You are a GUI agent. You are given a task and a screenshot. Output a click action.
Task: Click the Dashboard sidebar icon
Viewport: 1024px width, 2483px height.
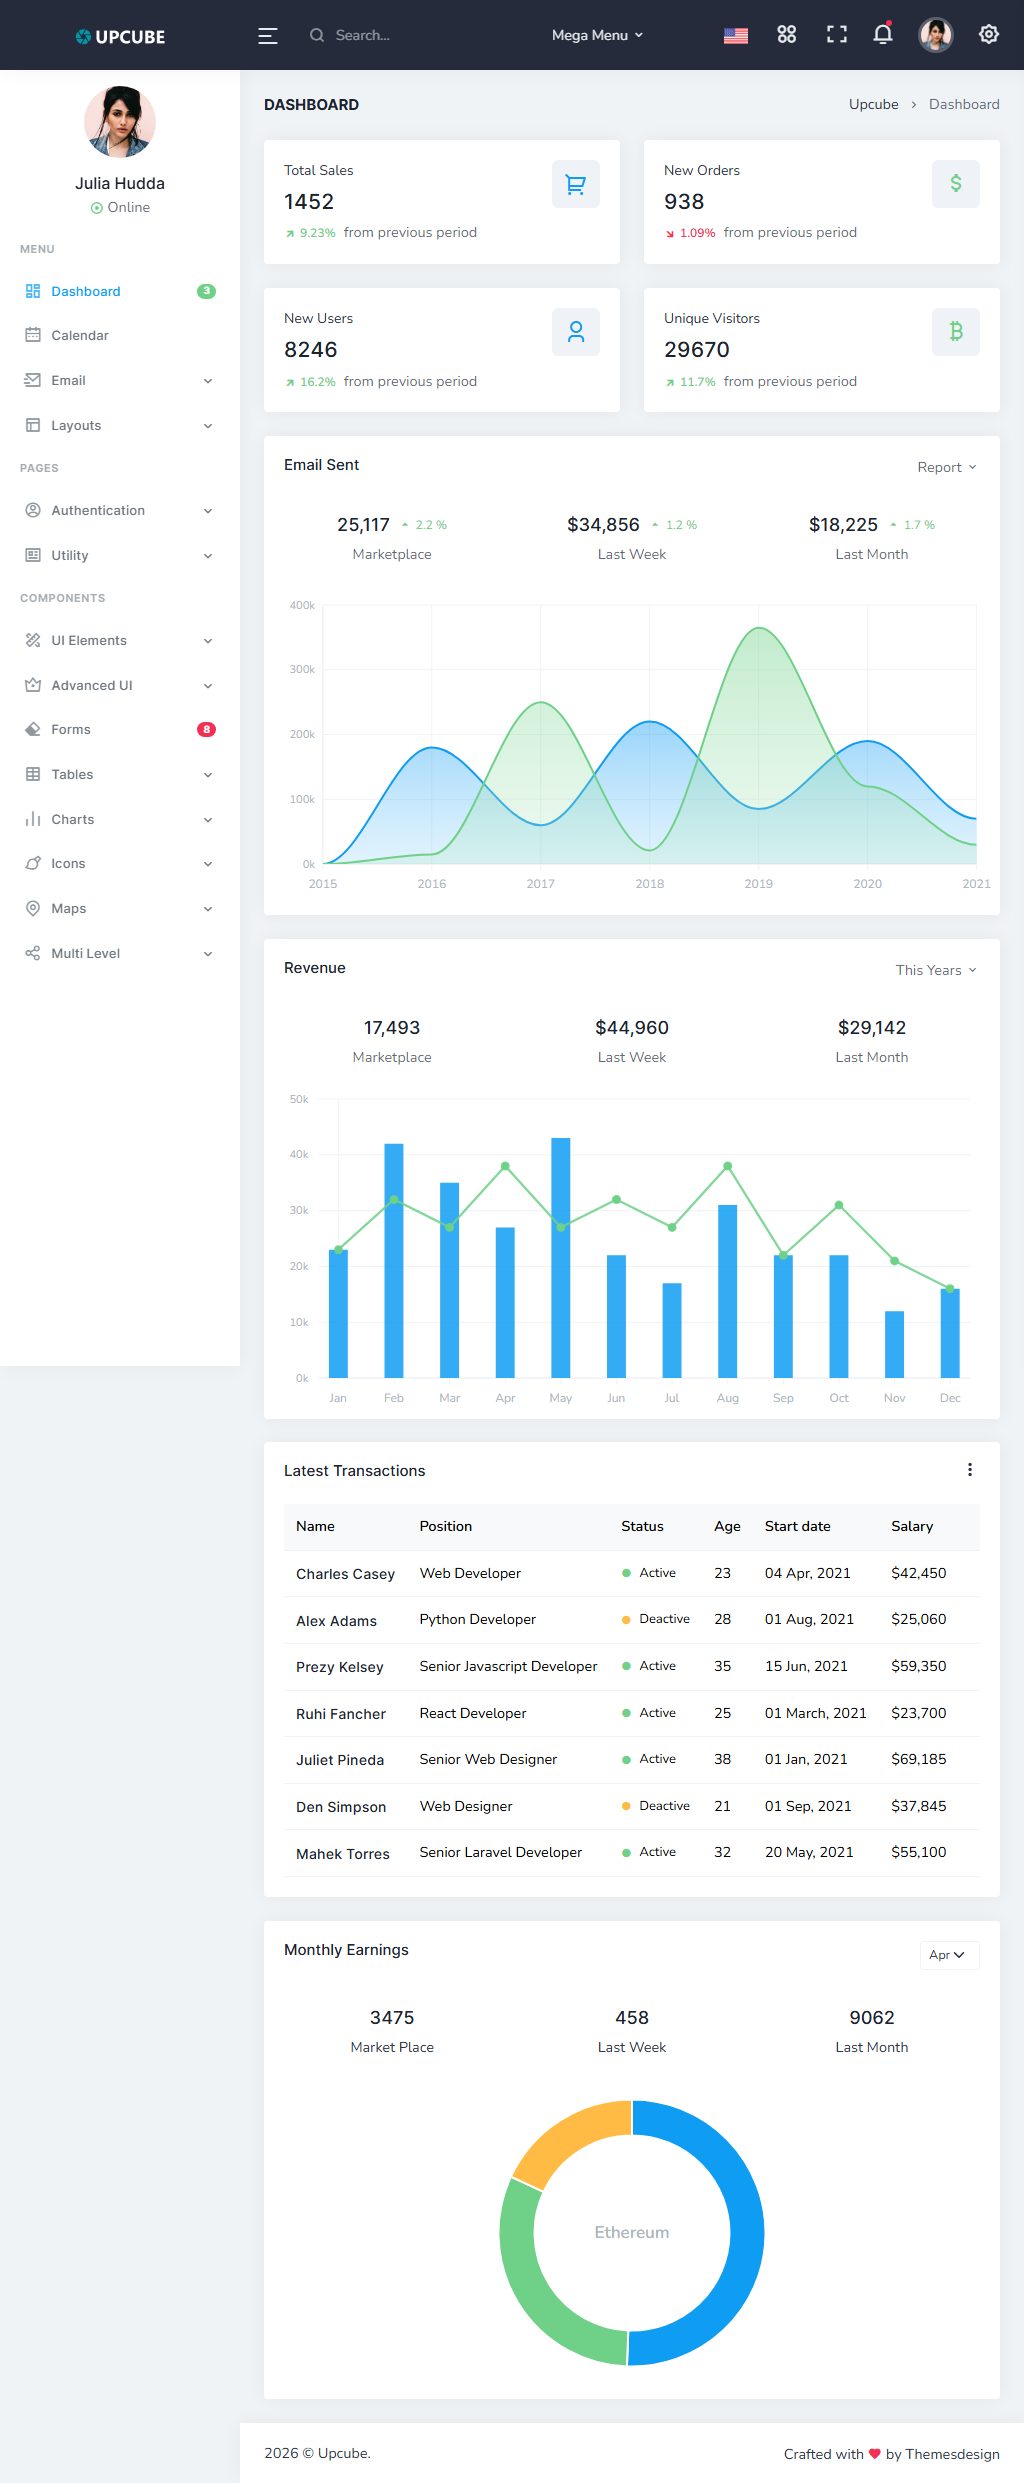[33, 291]
